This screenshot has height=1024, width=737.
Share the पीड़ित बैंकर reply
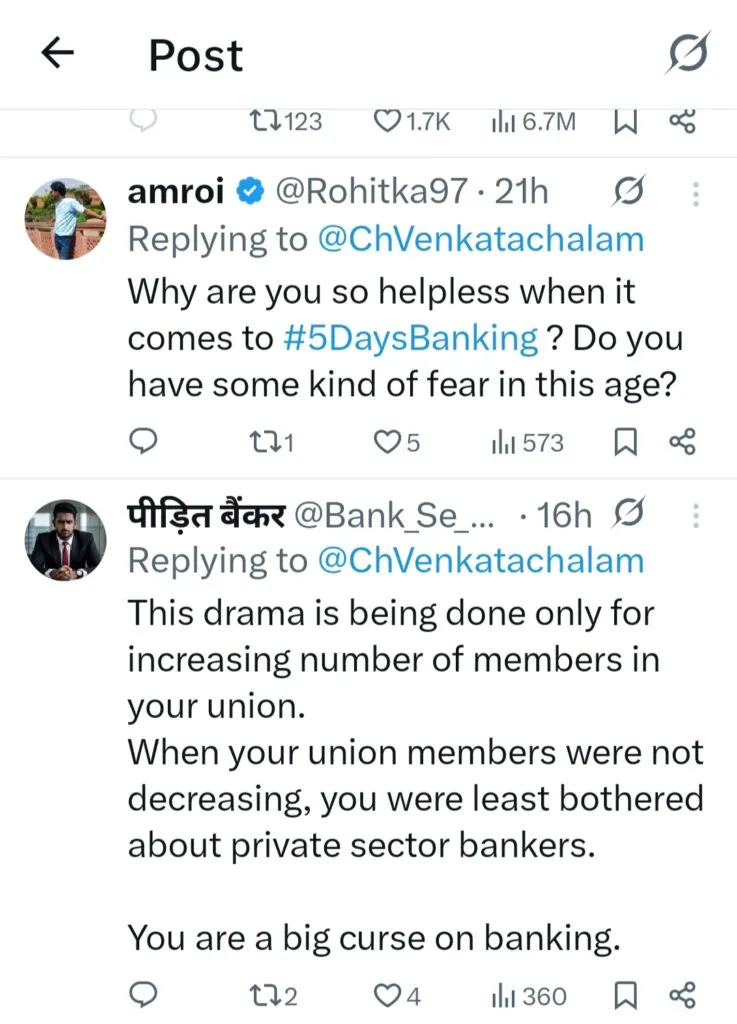[681, 996]
